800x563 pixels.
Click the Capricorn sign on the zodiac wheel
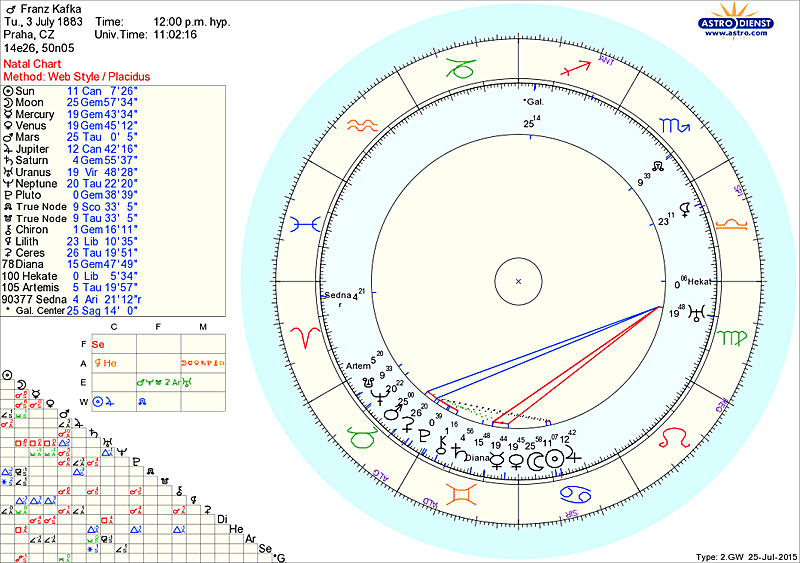click(463, 70)
